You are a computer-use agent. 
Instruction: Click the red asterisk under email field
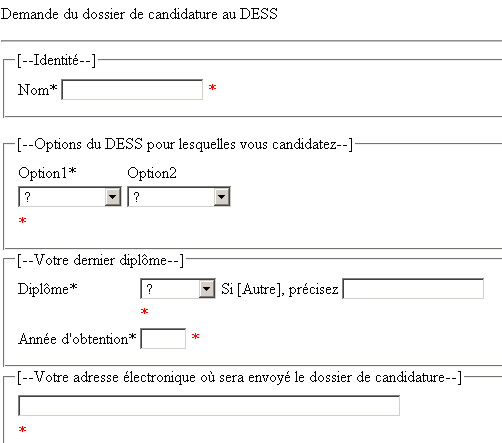coord(22,429)
